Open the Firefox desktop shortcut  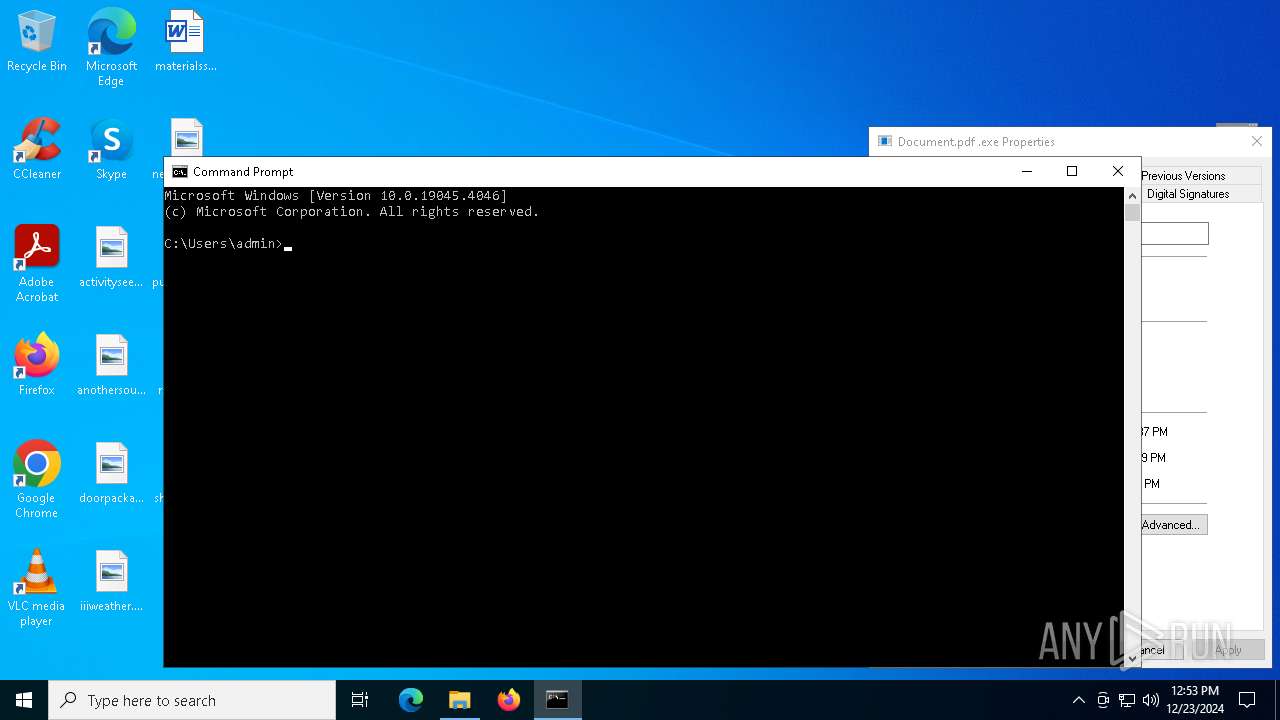coord(37,365)
